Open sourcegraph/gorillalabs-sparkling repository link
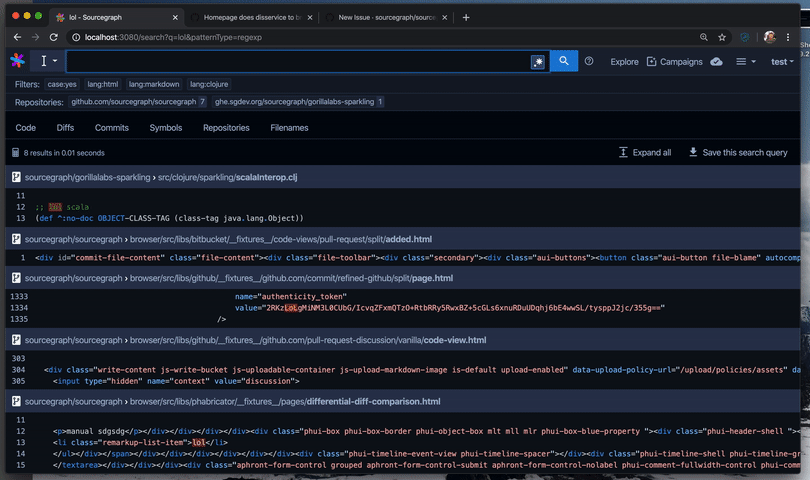This screenshot has height=480, width=810. (x=87, y=177)
